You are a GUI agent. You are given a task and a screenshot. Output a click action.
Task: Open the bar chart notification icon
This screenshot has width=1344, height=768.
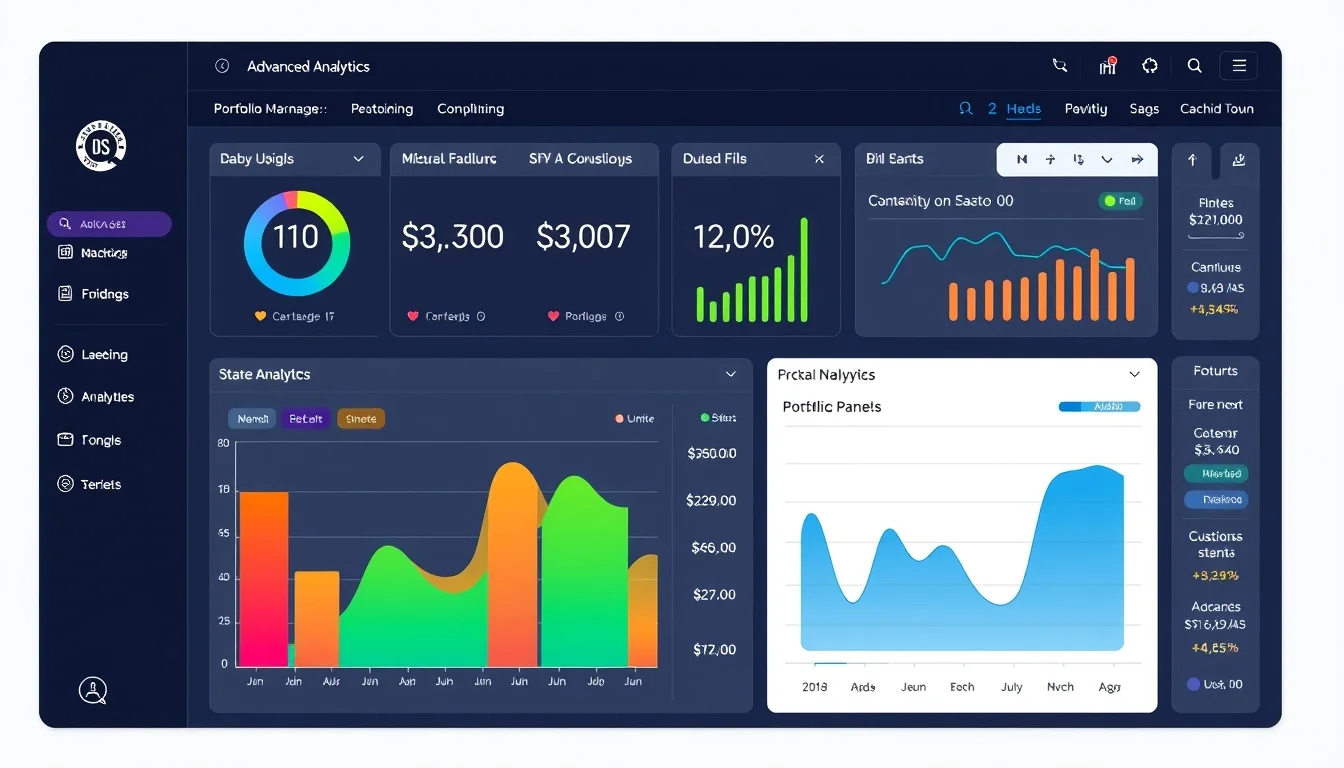click(1107, 66)
